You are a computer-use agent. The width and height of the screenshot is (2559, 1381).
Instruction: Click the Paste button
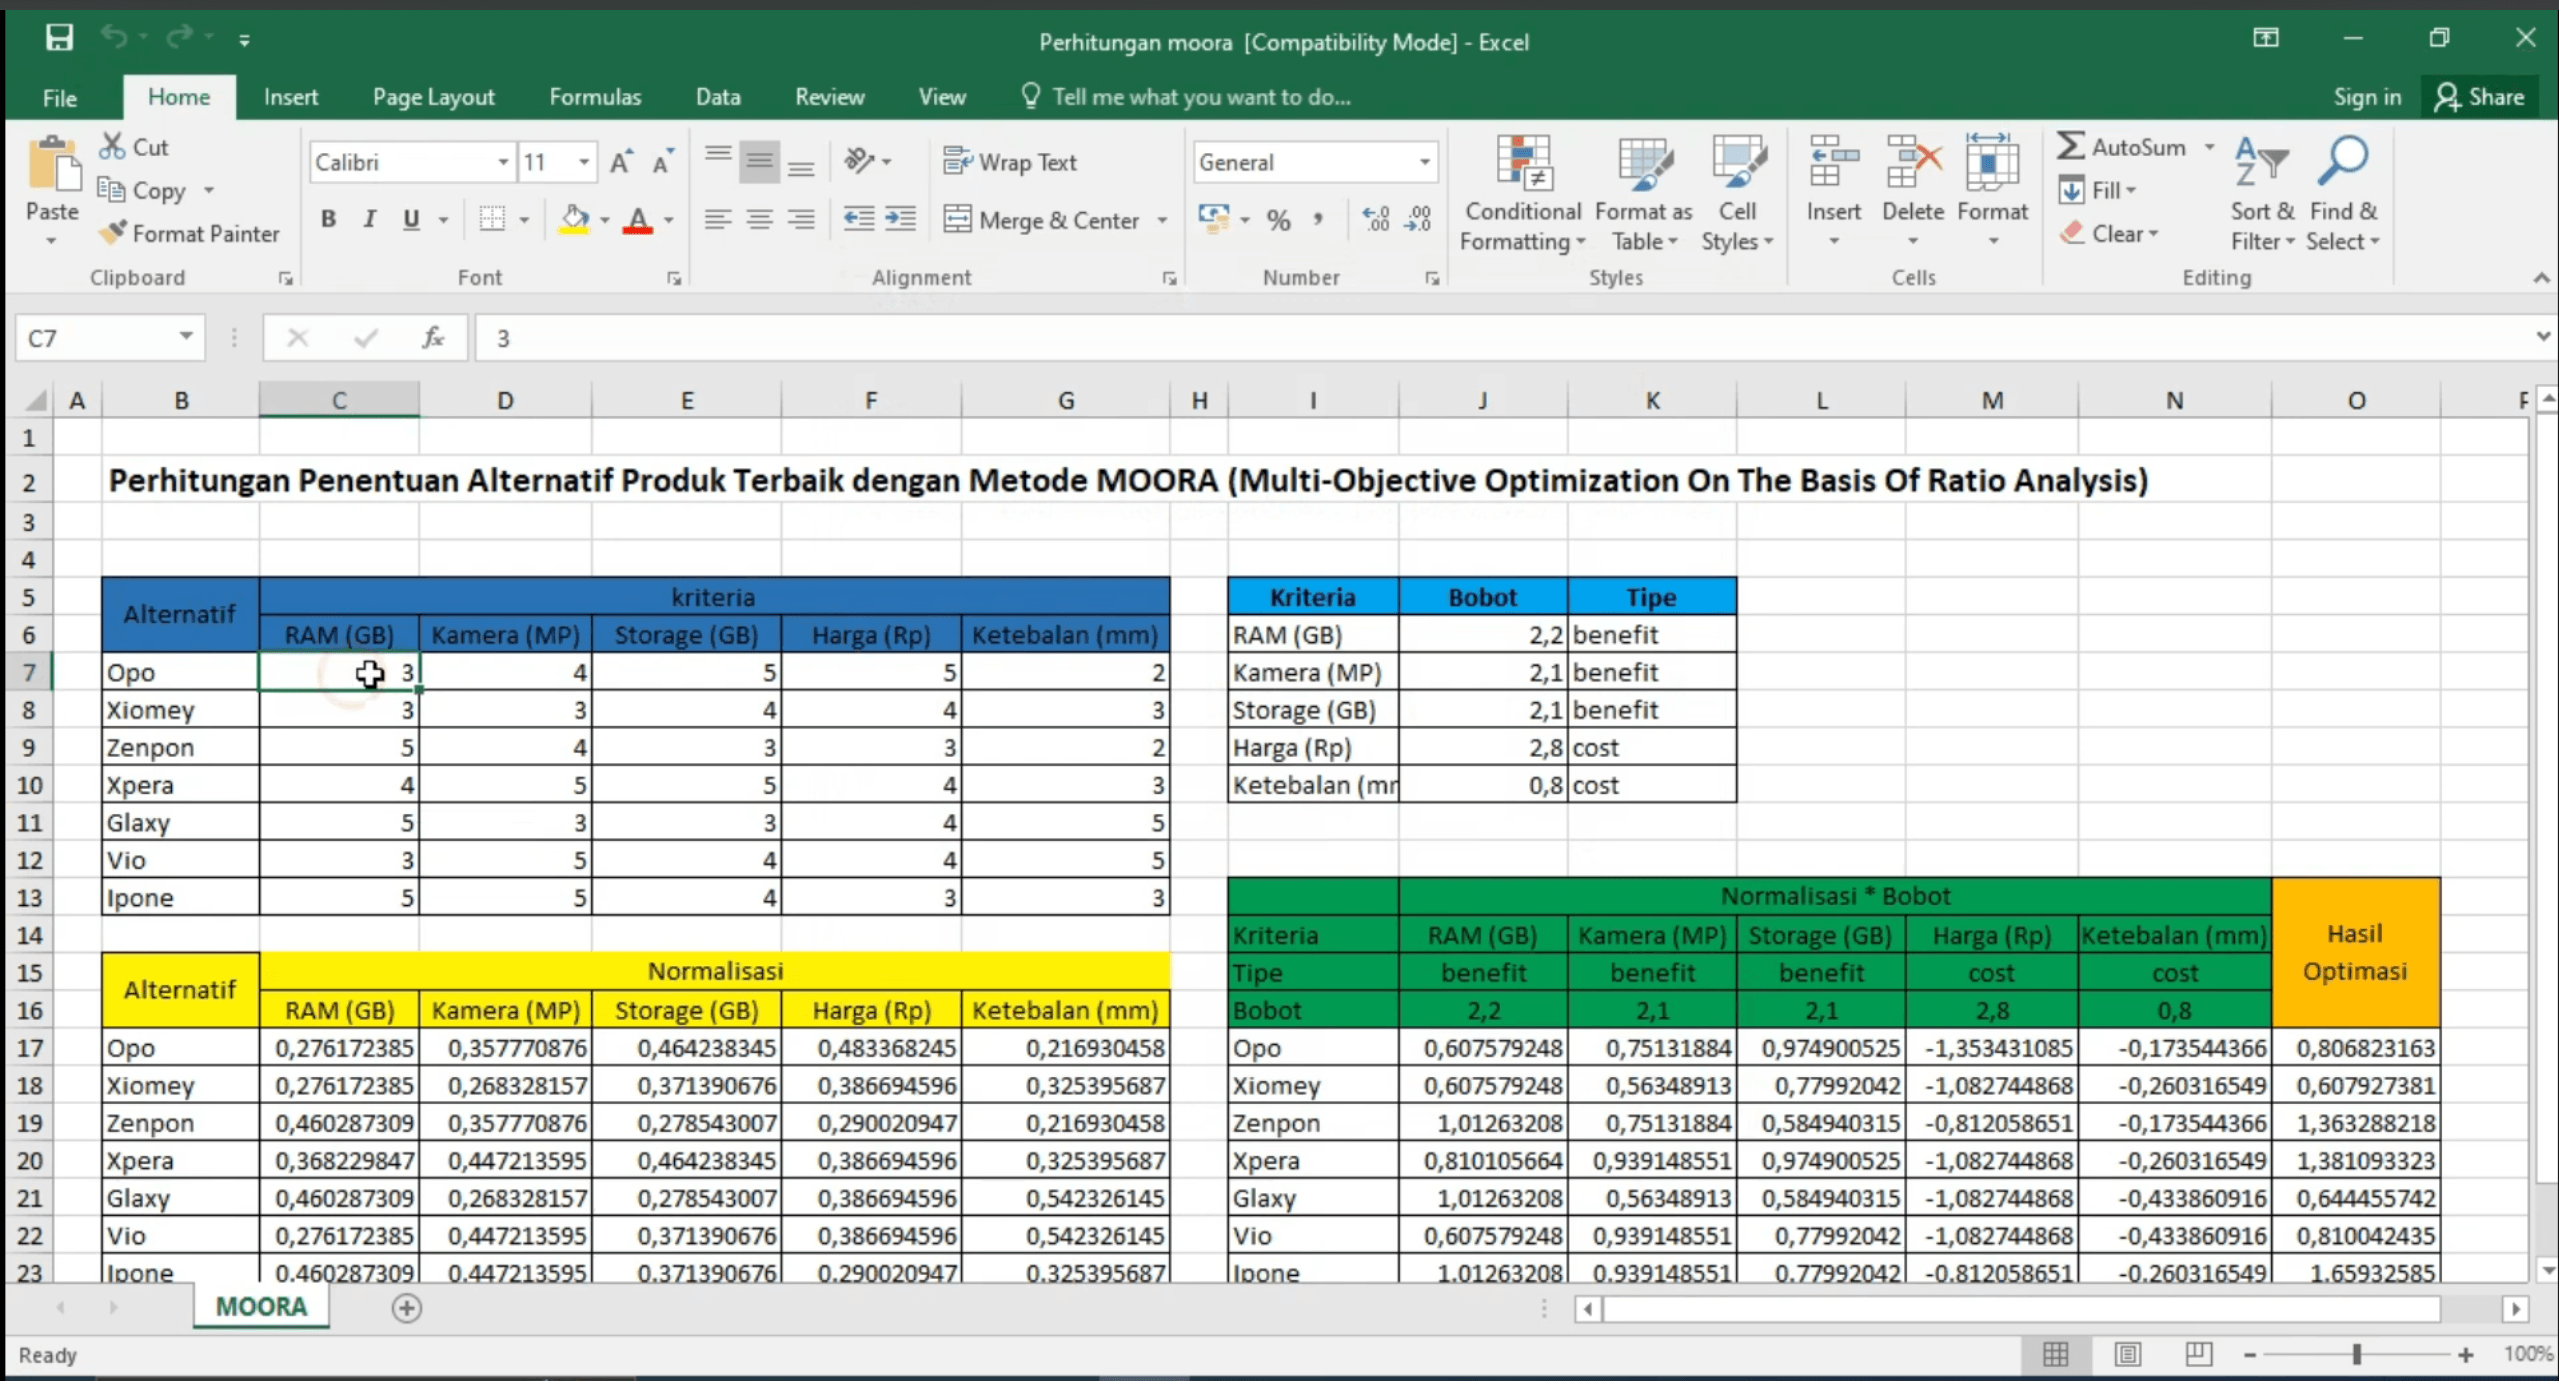tap(52, 192)
